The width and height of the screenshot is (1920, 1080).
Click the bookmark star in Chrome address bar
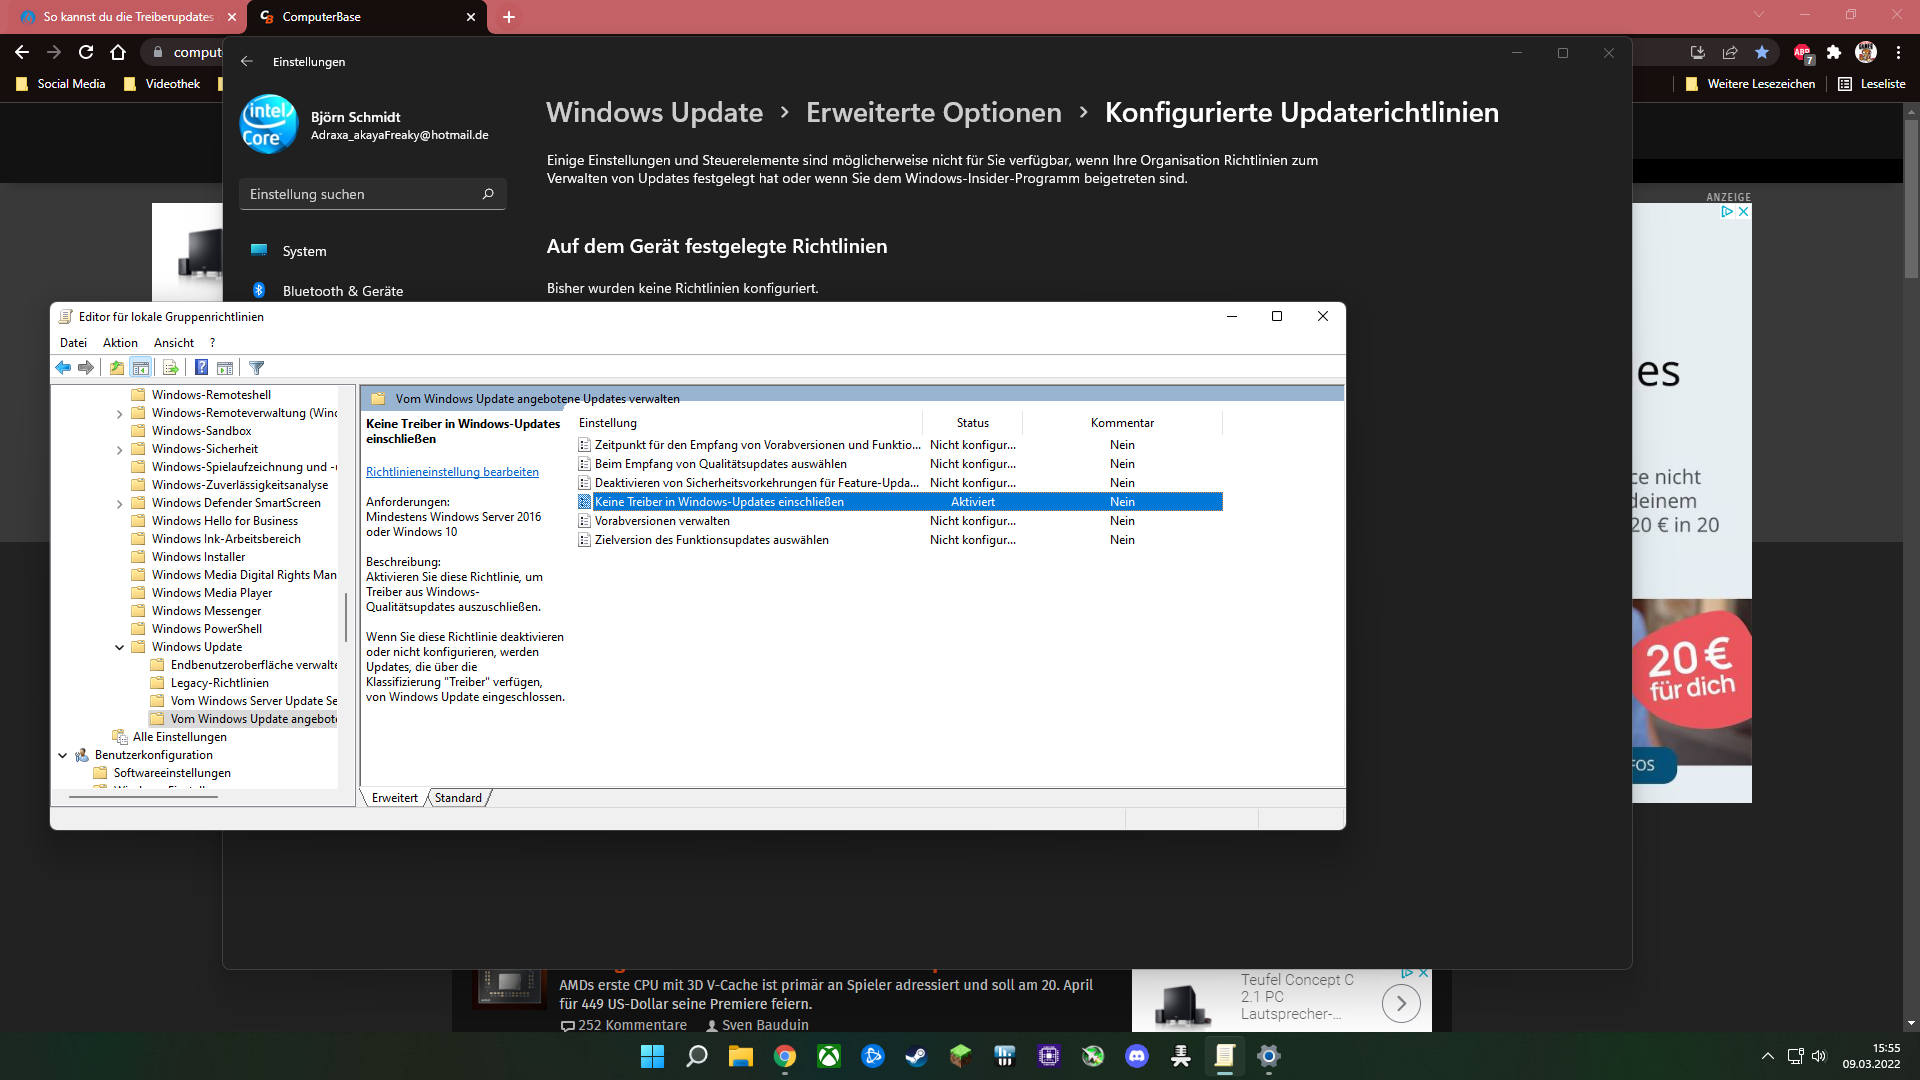click(1762, 53)
